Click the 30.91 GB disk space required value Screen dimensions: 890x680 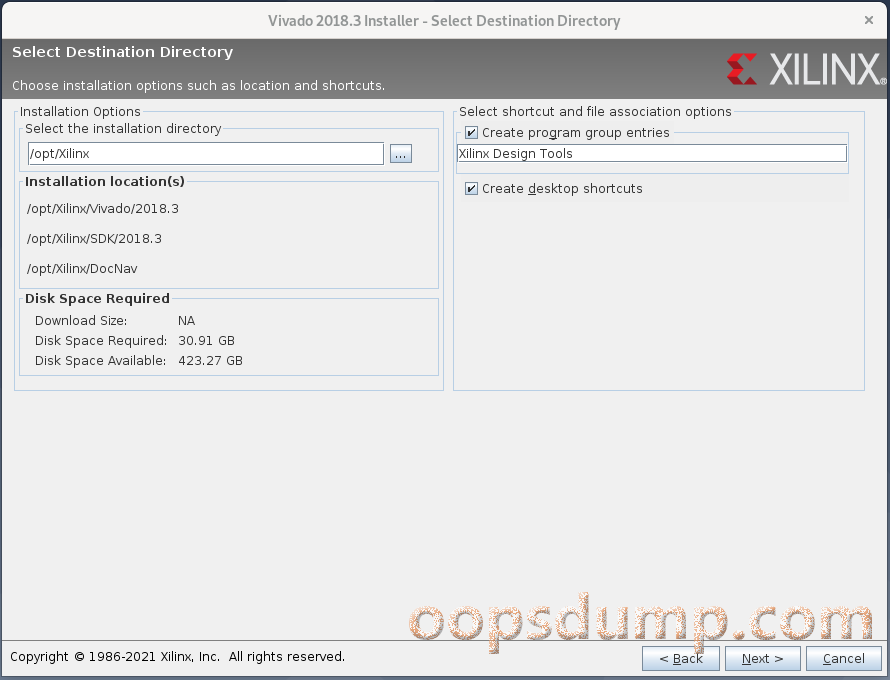pyautogui.click(x=207, y=341)
